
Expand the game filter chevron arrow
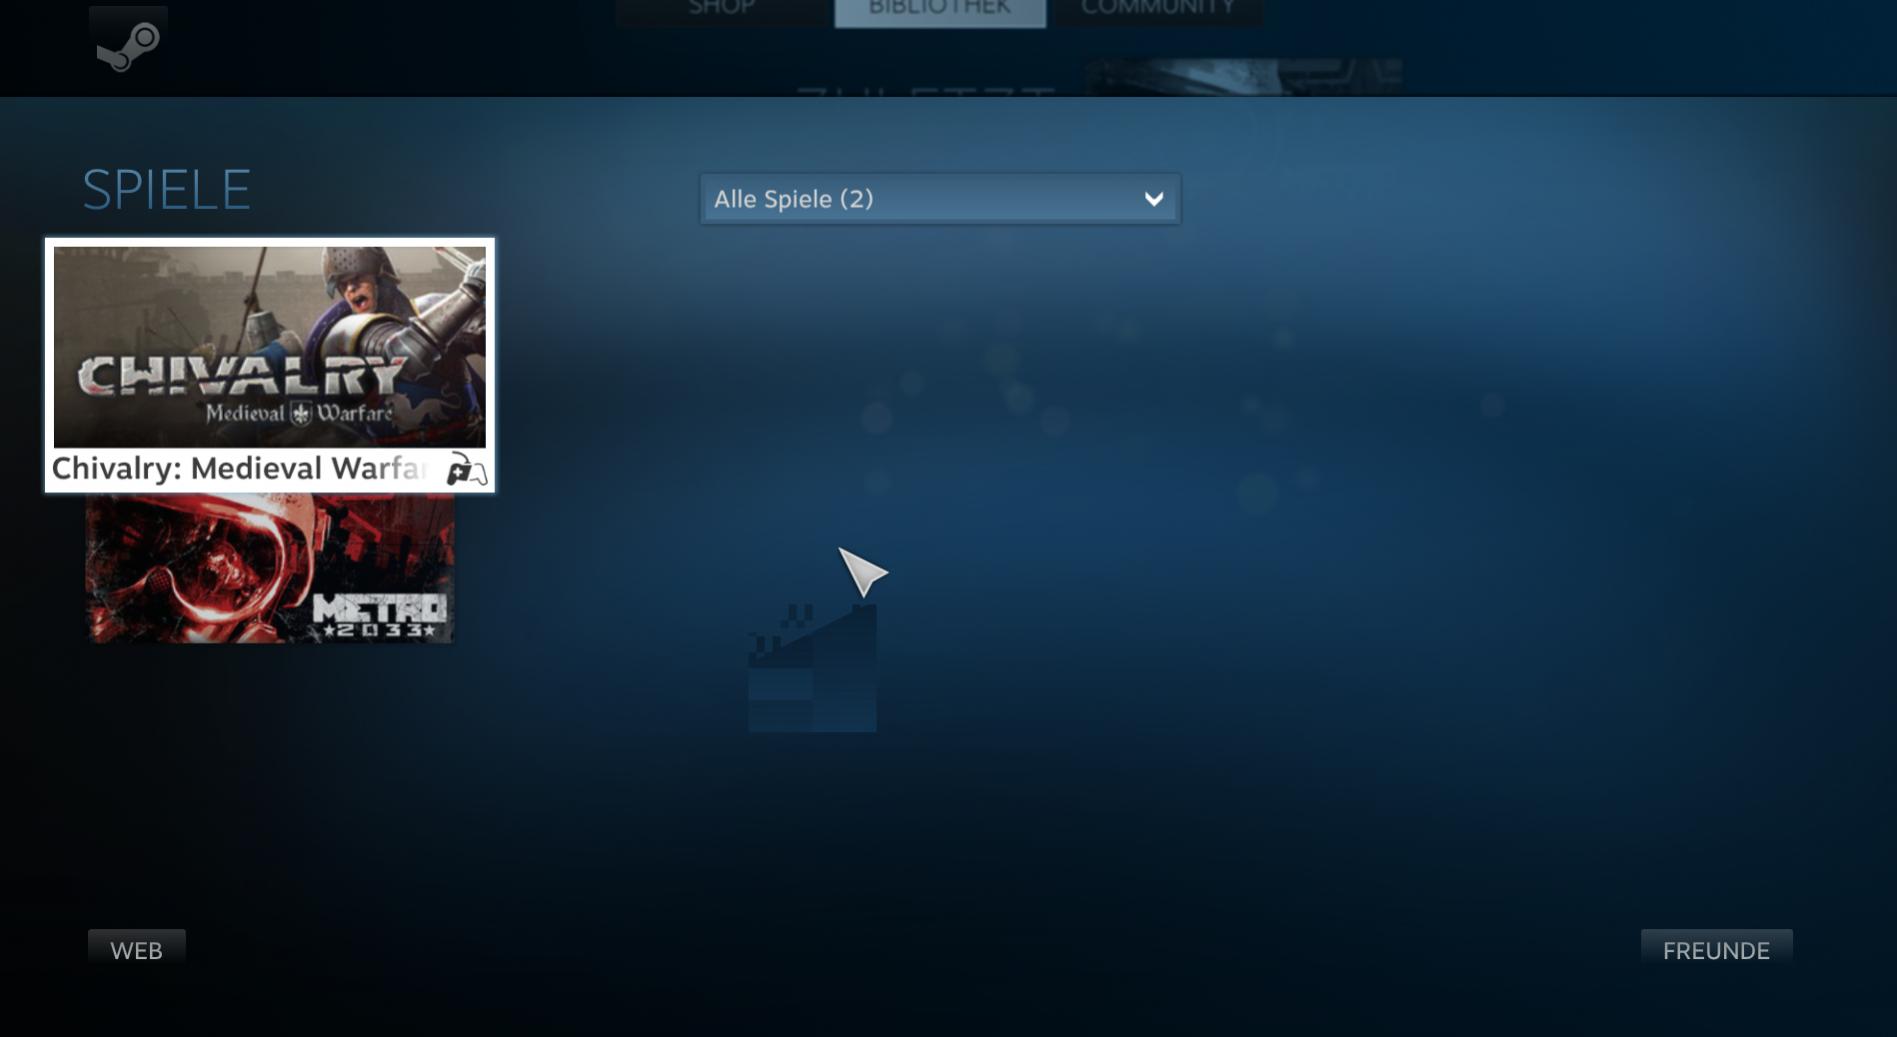[1154, 199]
